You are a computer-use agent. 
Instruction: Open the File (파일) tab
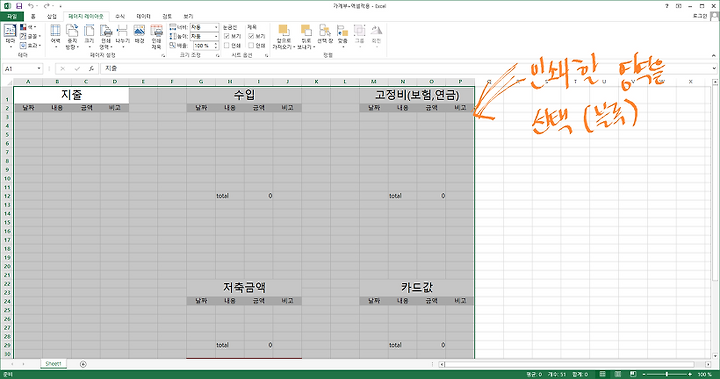[x=11, y=17]
